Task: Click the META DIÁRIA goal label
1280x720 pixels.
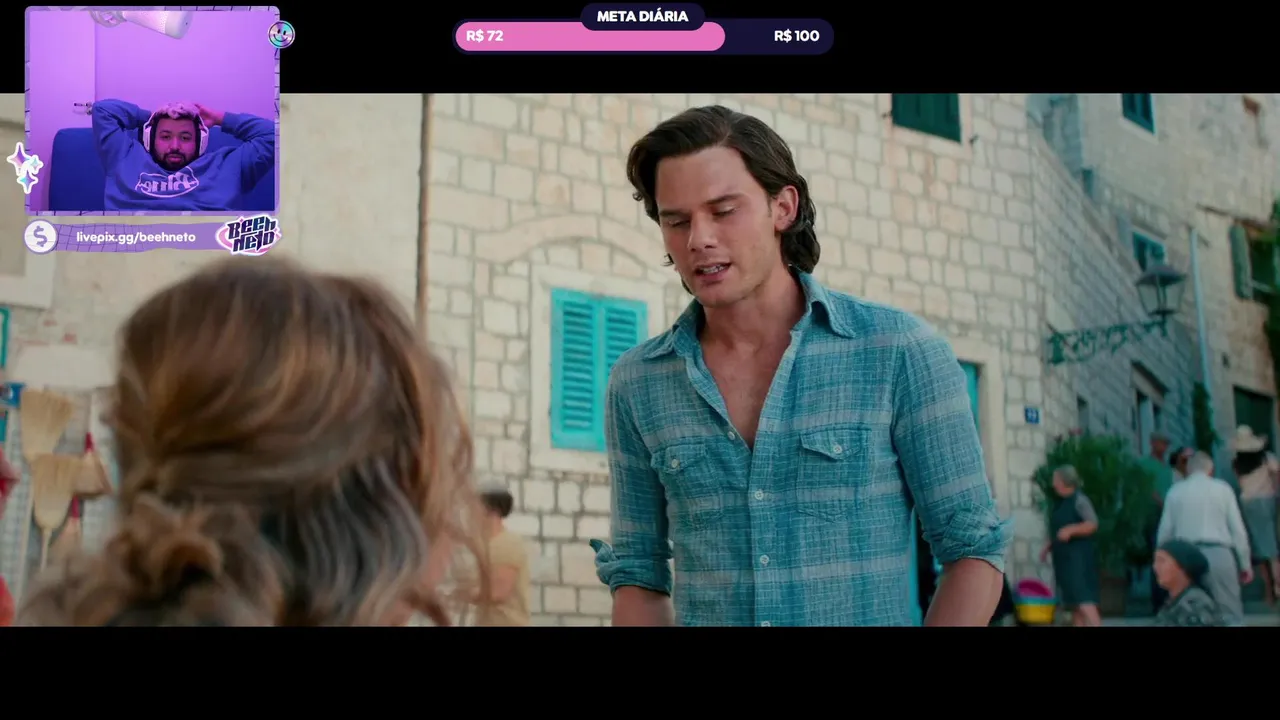Action: pyautogui.click(x=642, y=16)
